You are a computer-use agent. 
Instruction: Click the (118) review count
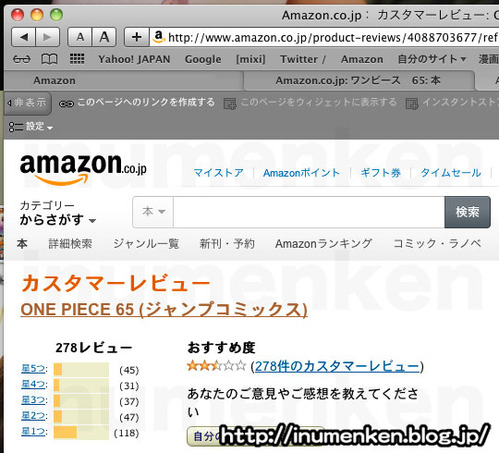[126, 433]
